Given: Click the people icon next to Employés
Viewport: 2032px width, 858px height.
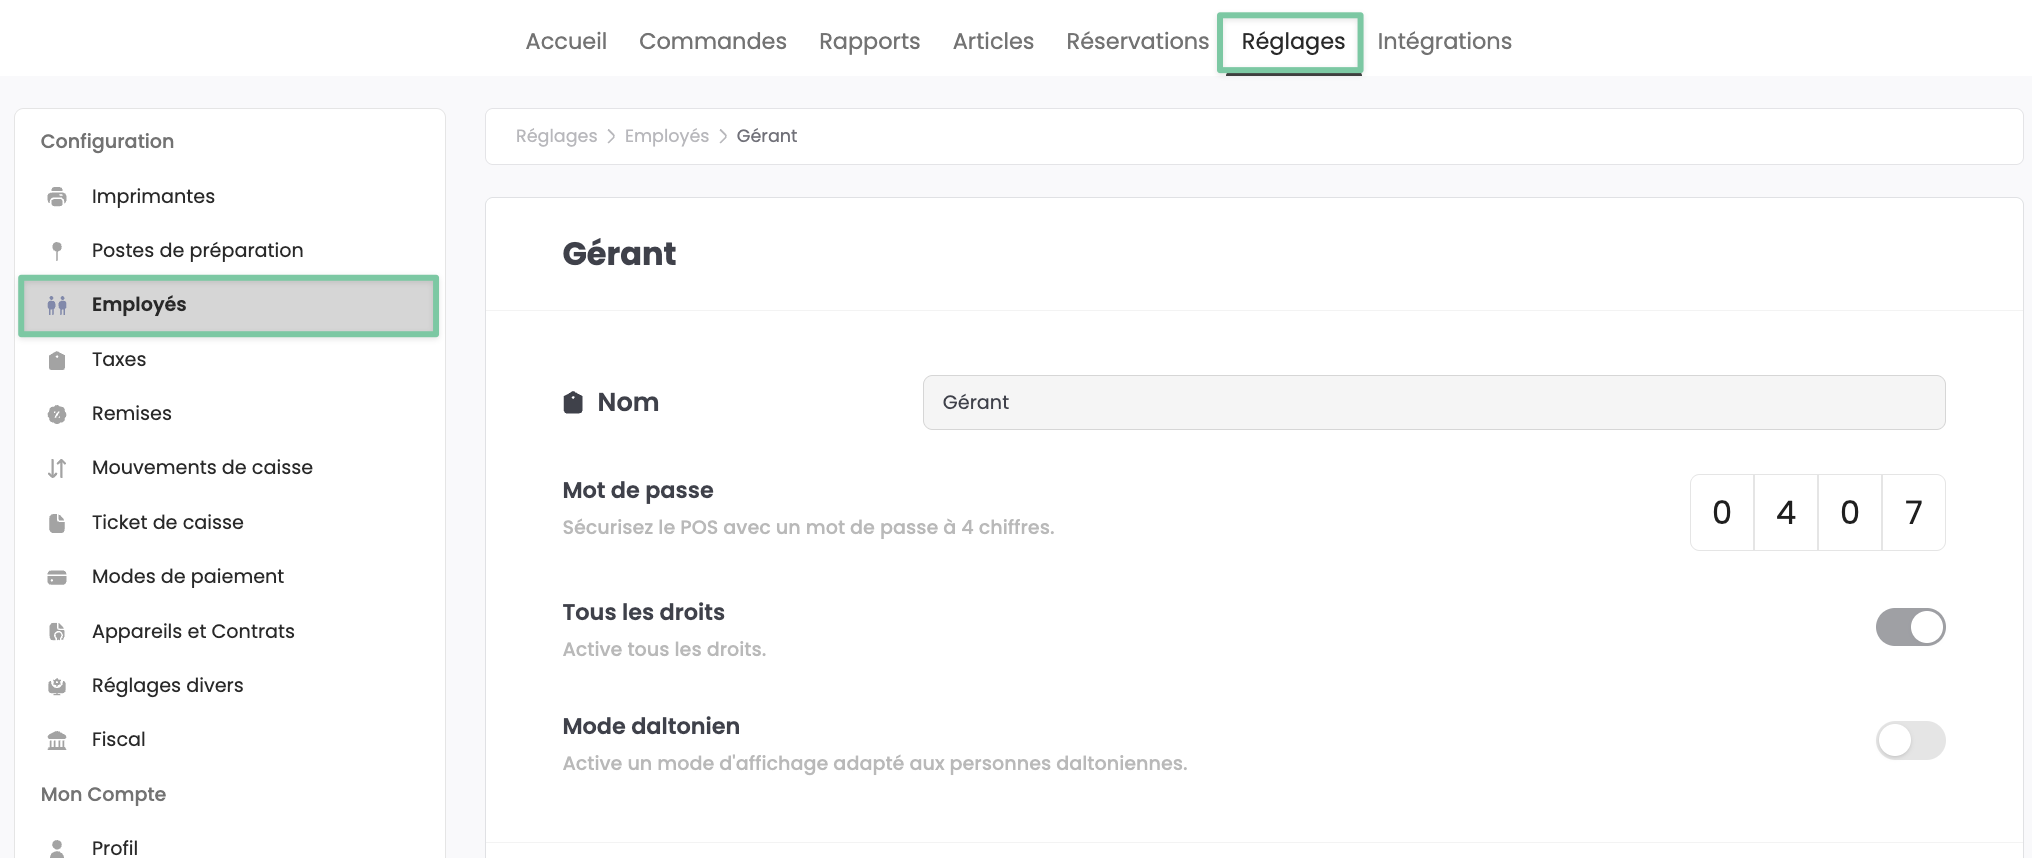Looking at the screenshot, I should [57, 305].
